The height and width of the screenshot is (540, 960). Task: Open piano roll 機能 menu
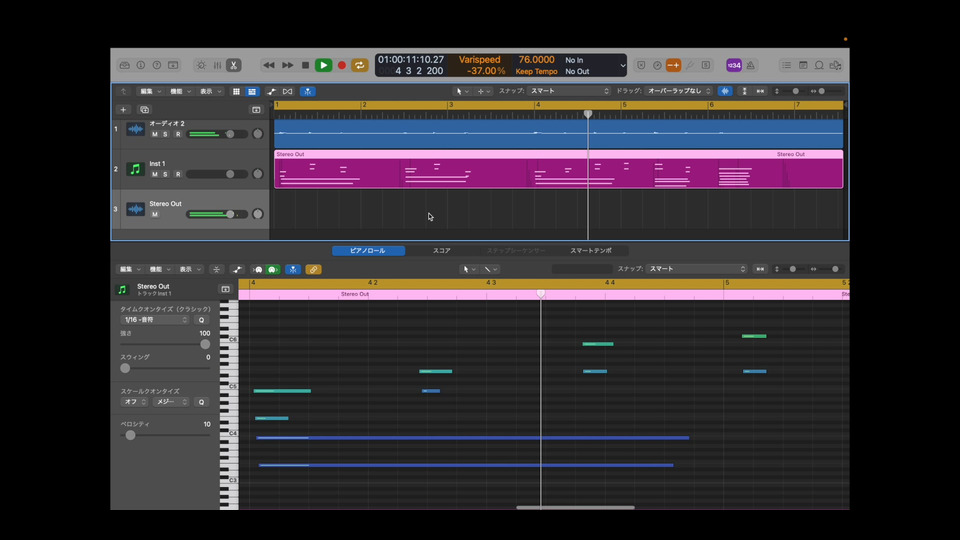coord(160,269)
